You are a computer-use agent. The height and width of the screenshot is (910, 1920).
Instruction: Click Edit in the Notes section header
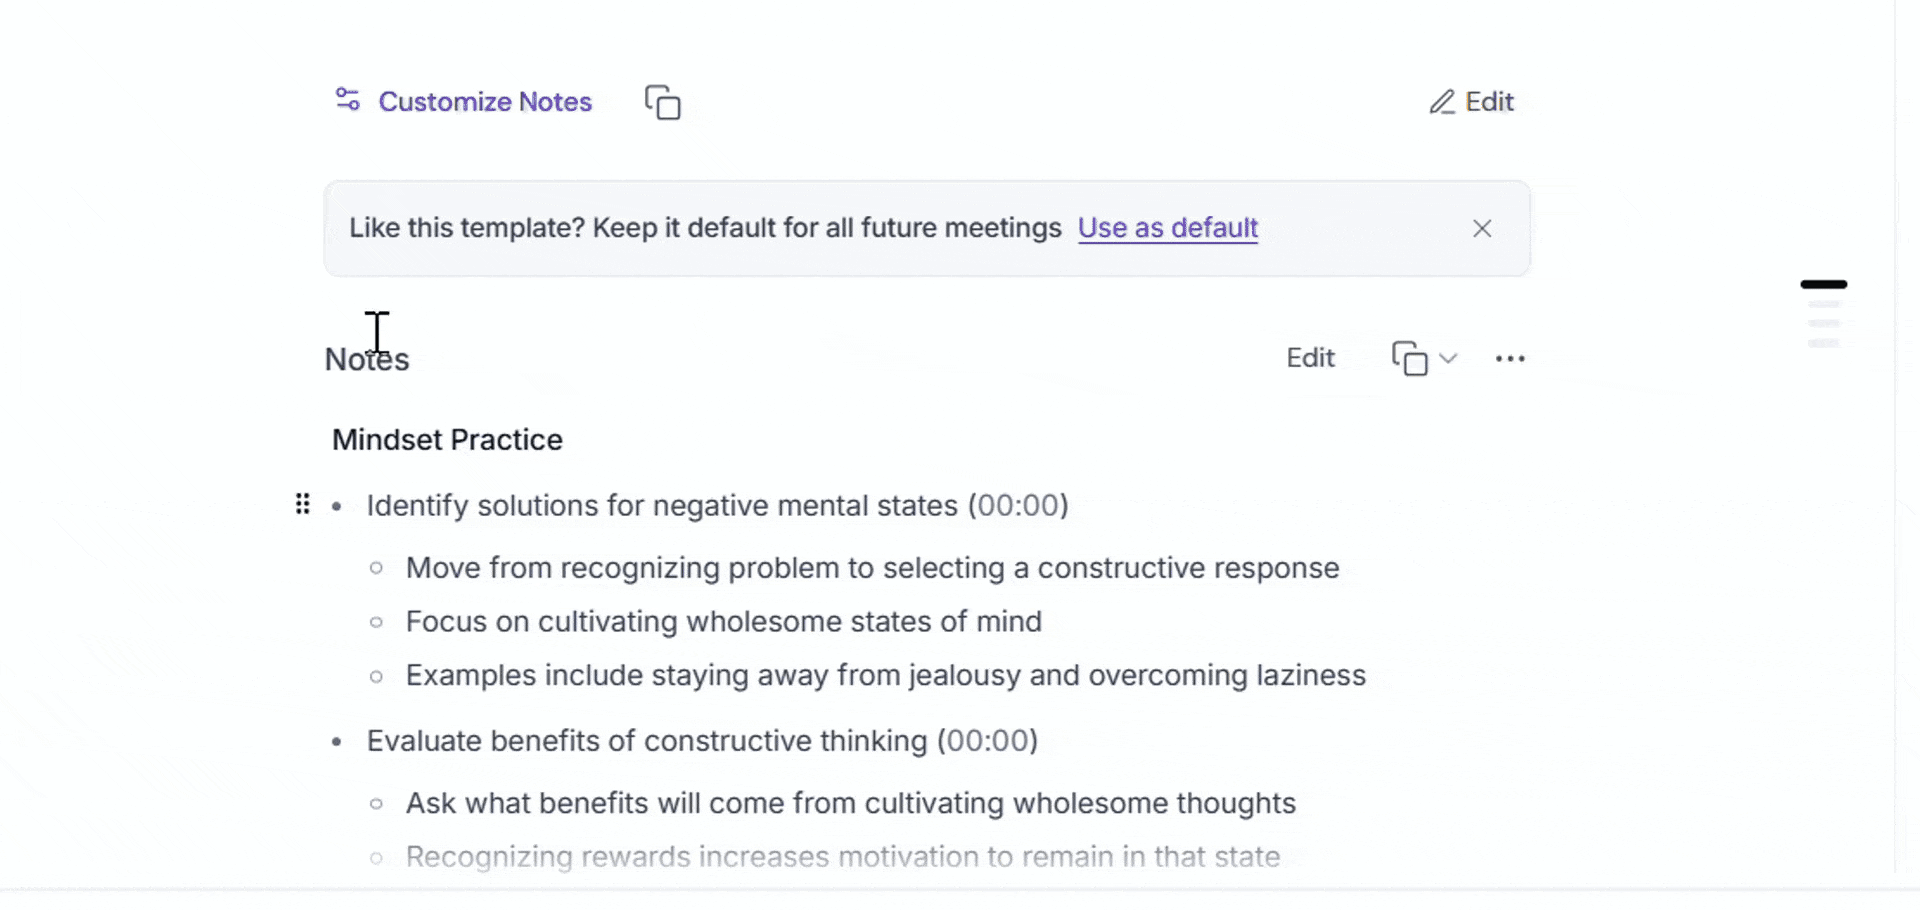1310,358
